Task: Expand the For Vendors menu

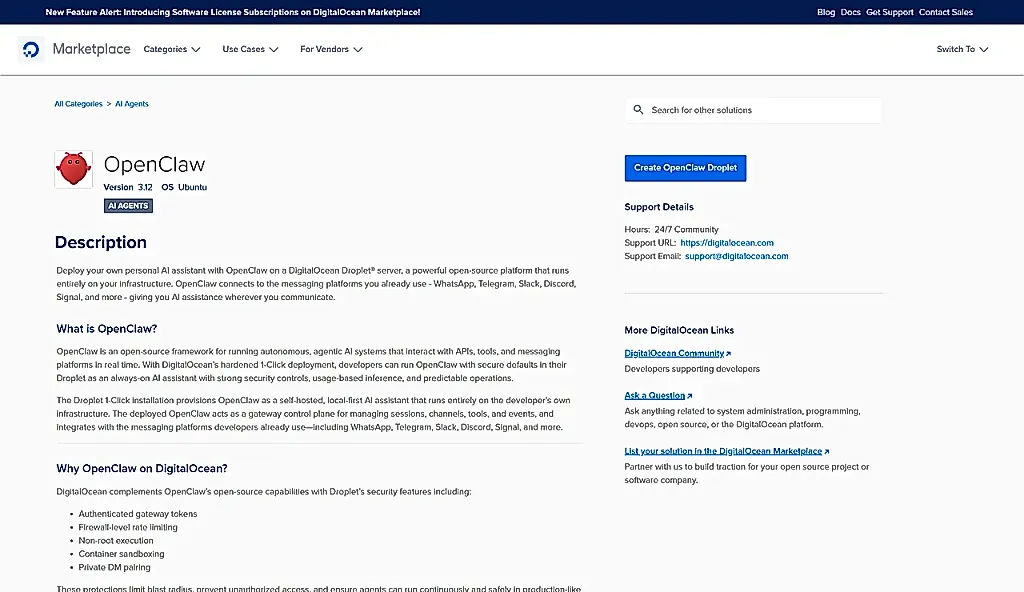Action: (x=331, y=49)
